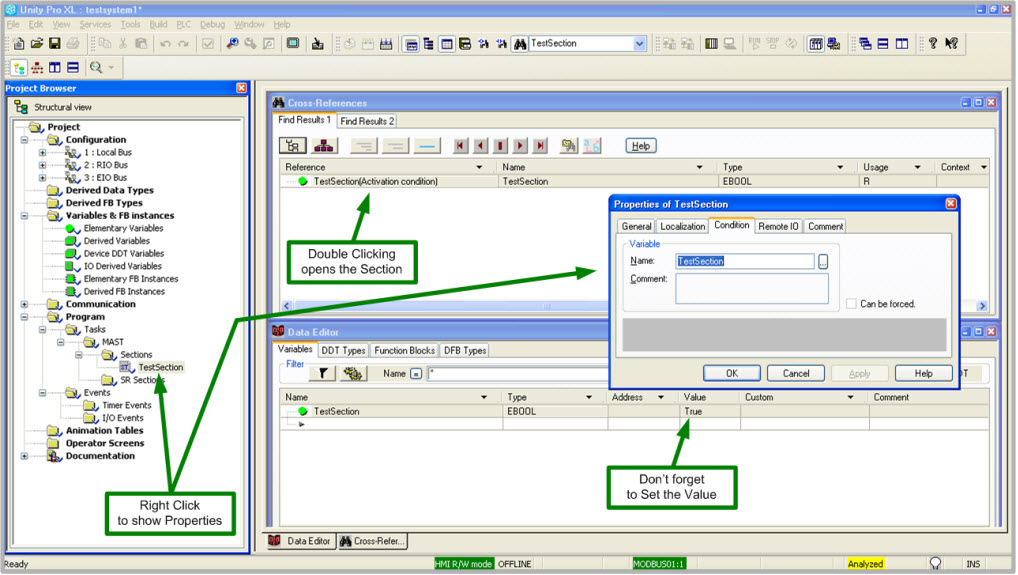Click the New project icon
The image size is (1018, 575).
[19, 43]
